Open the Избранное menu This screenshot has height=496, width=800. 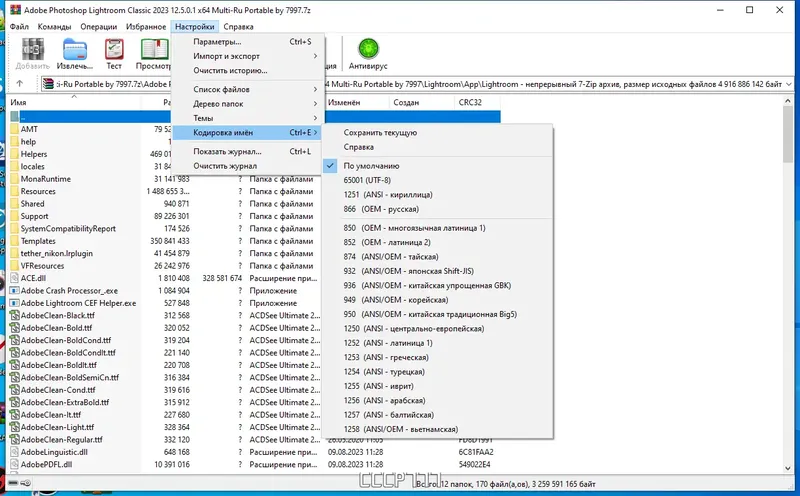pos(146,27)
